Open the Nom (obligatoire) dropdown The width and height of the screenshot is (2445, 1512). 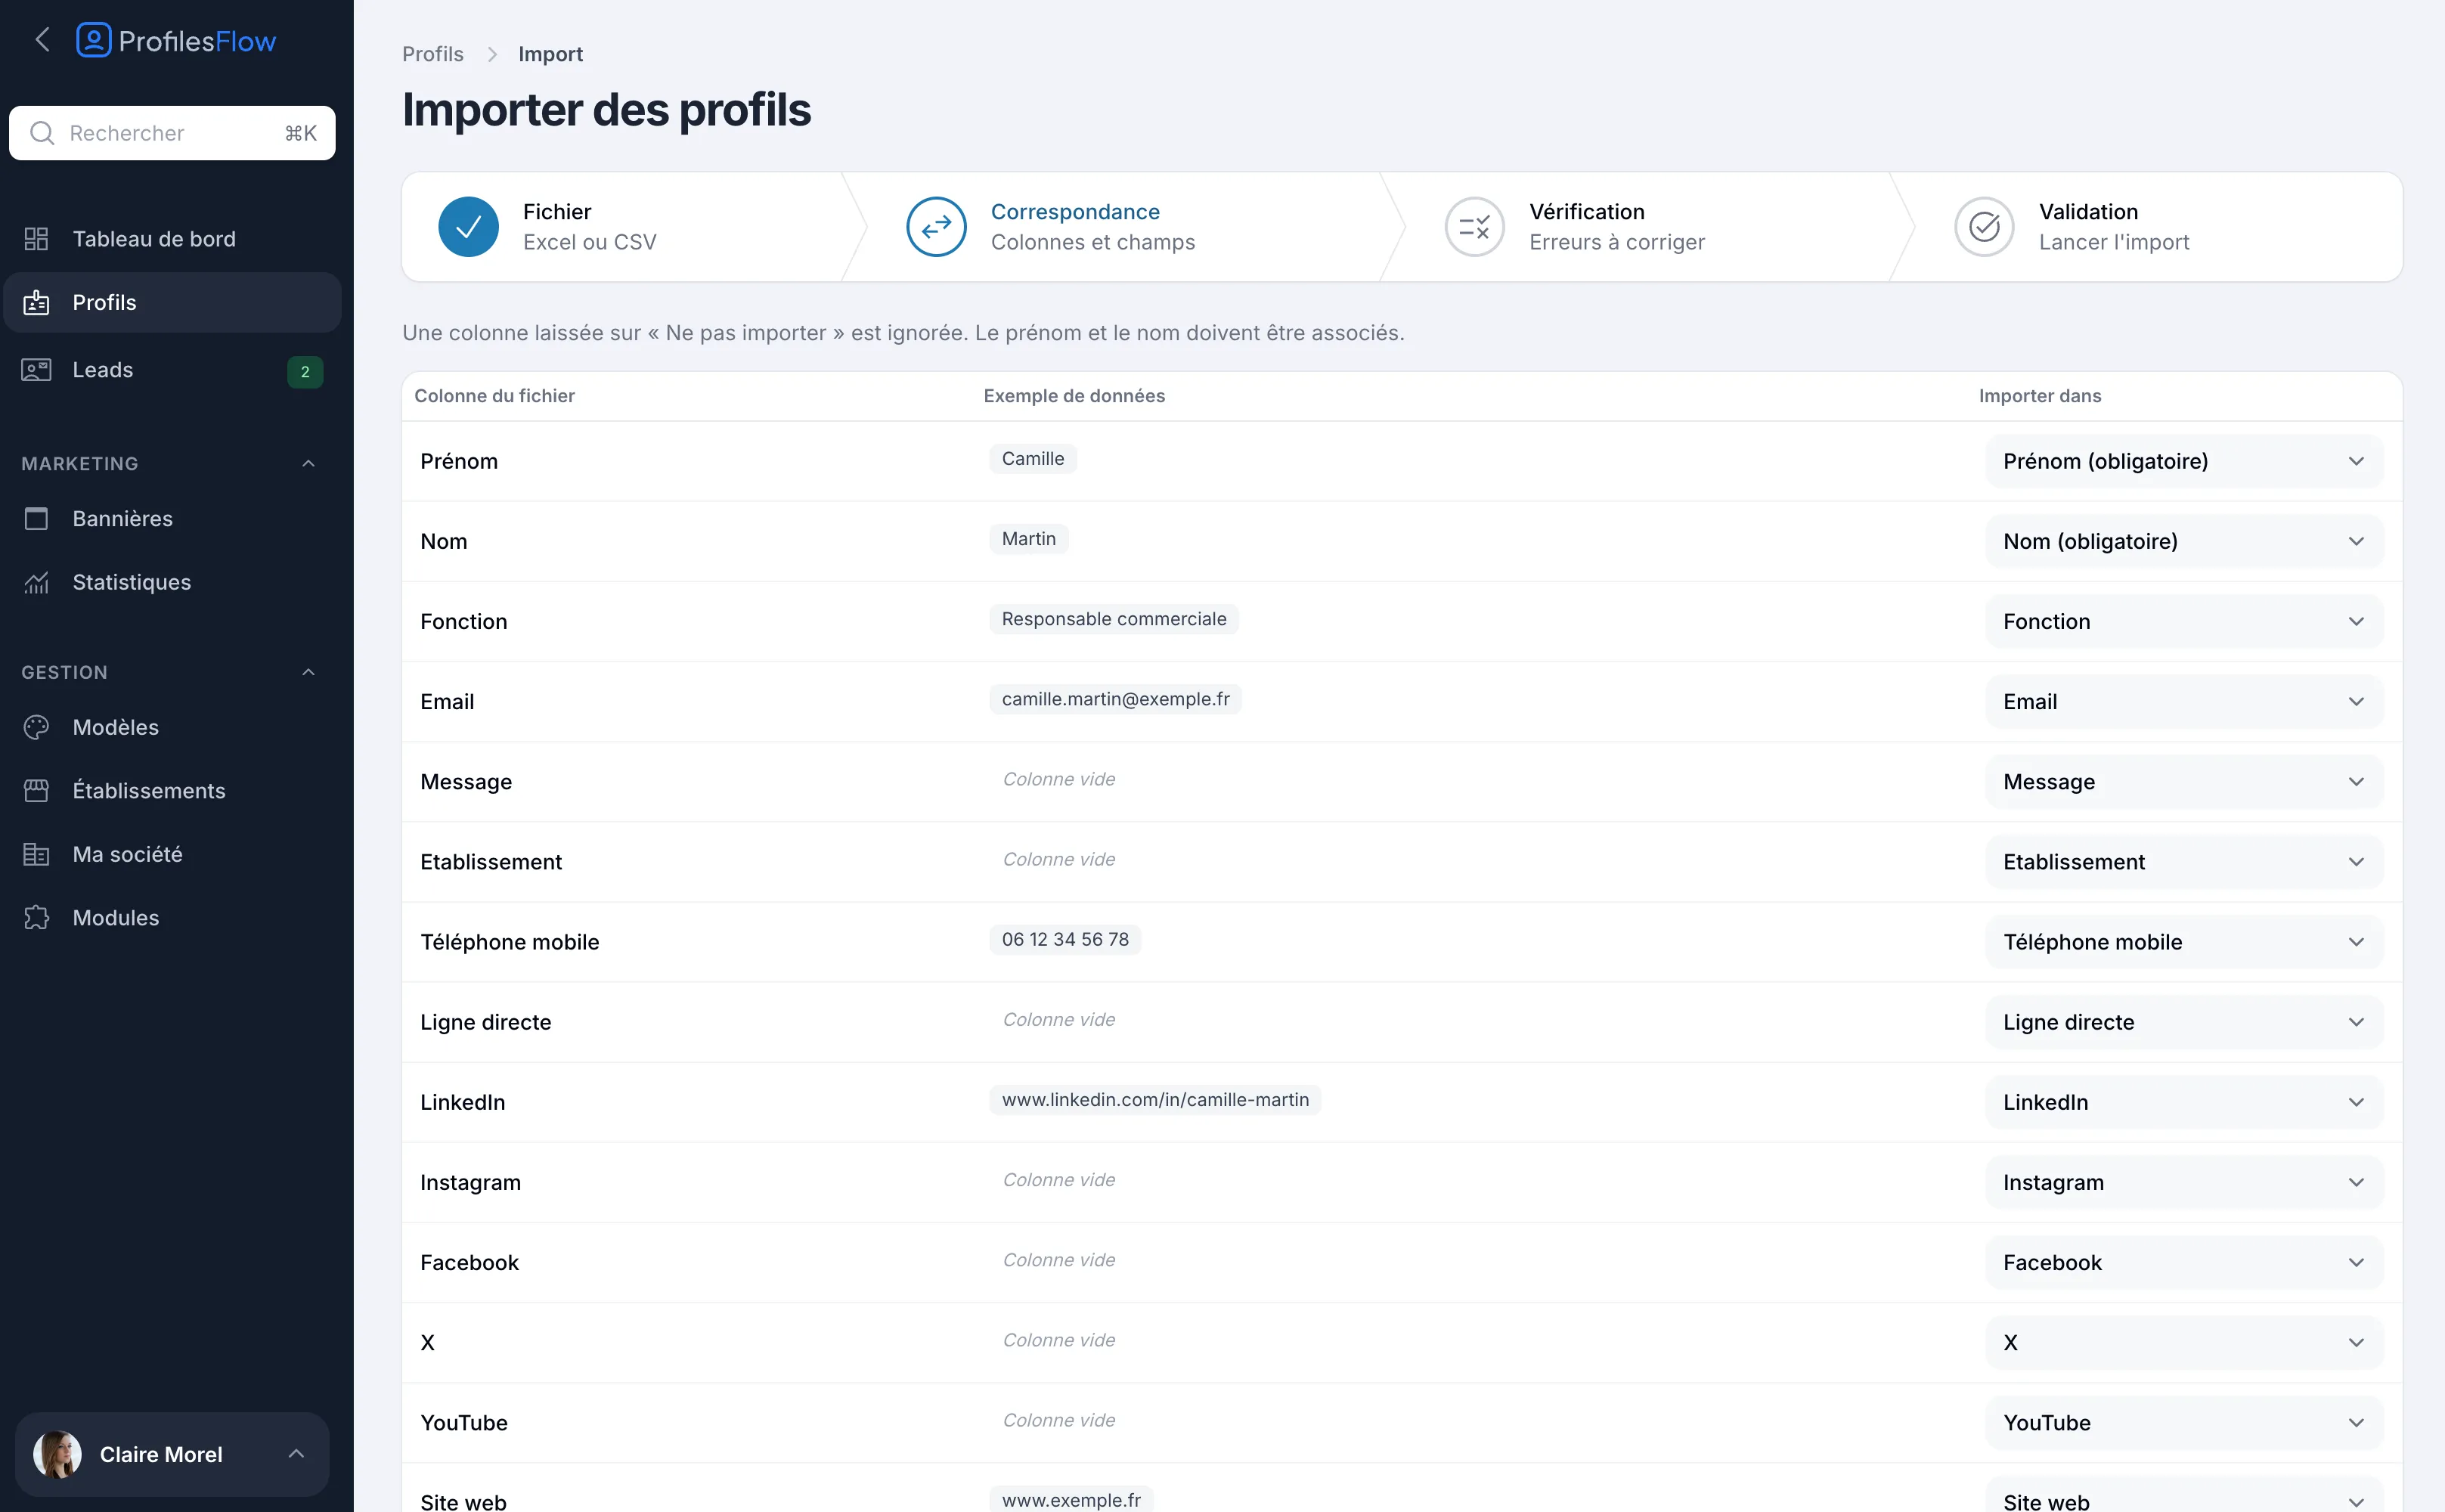(x=2184, y=541)
